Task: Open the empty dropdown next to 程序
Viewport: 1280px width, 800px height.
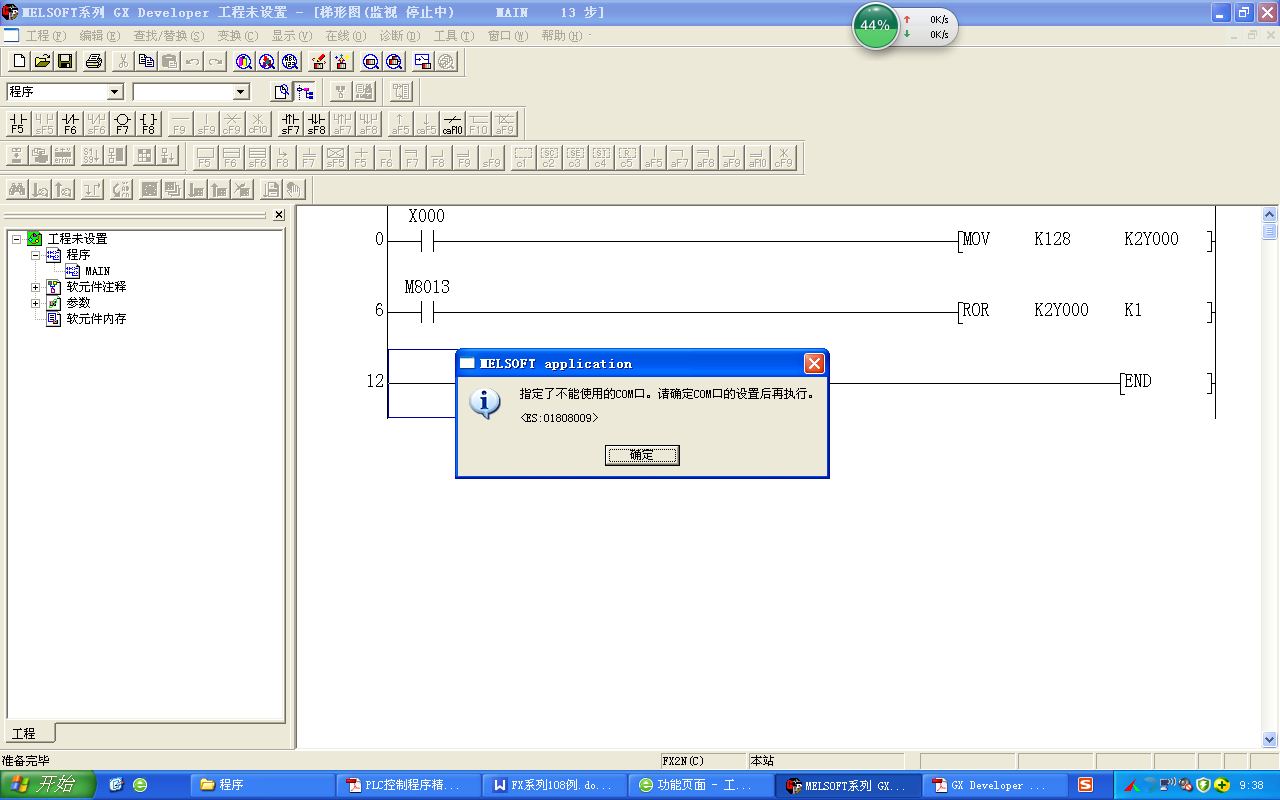Action: tap(240, 92)
